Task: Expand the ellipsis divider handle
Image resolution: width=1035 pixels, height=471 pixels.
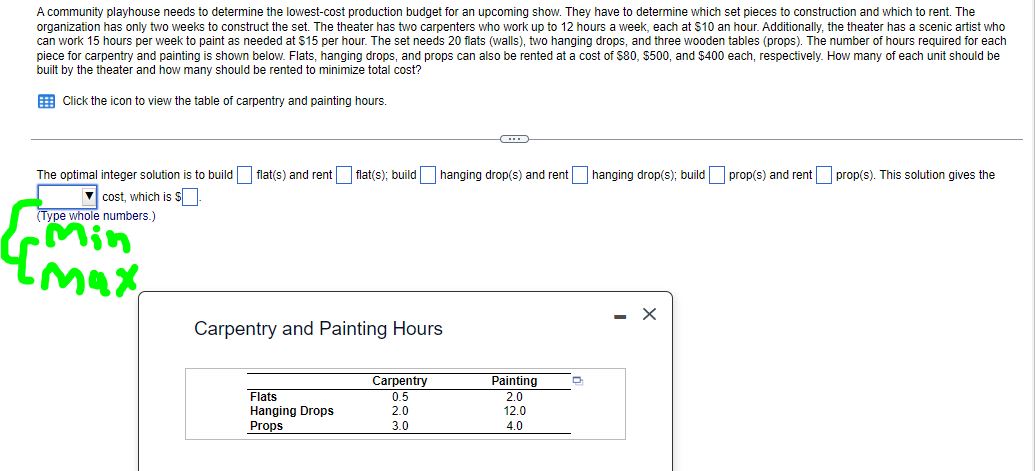Action: [x=514, y=139]
